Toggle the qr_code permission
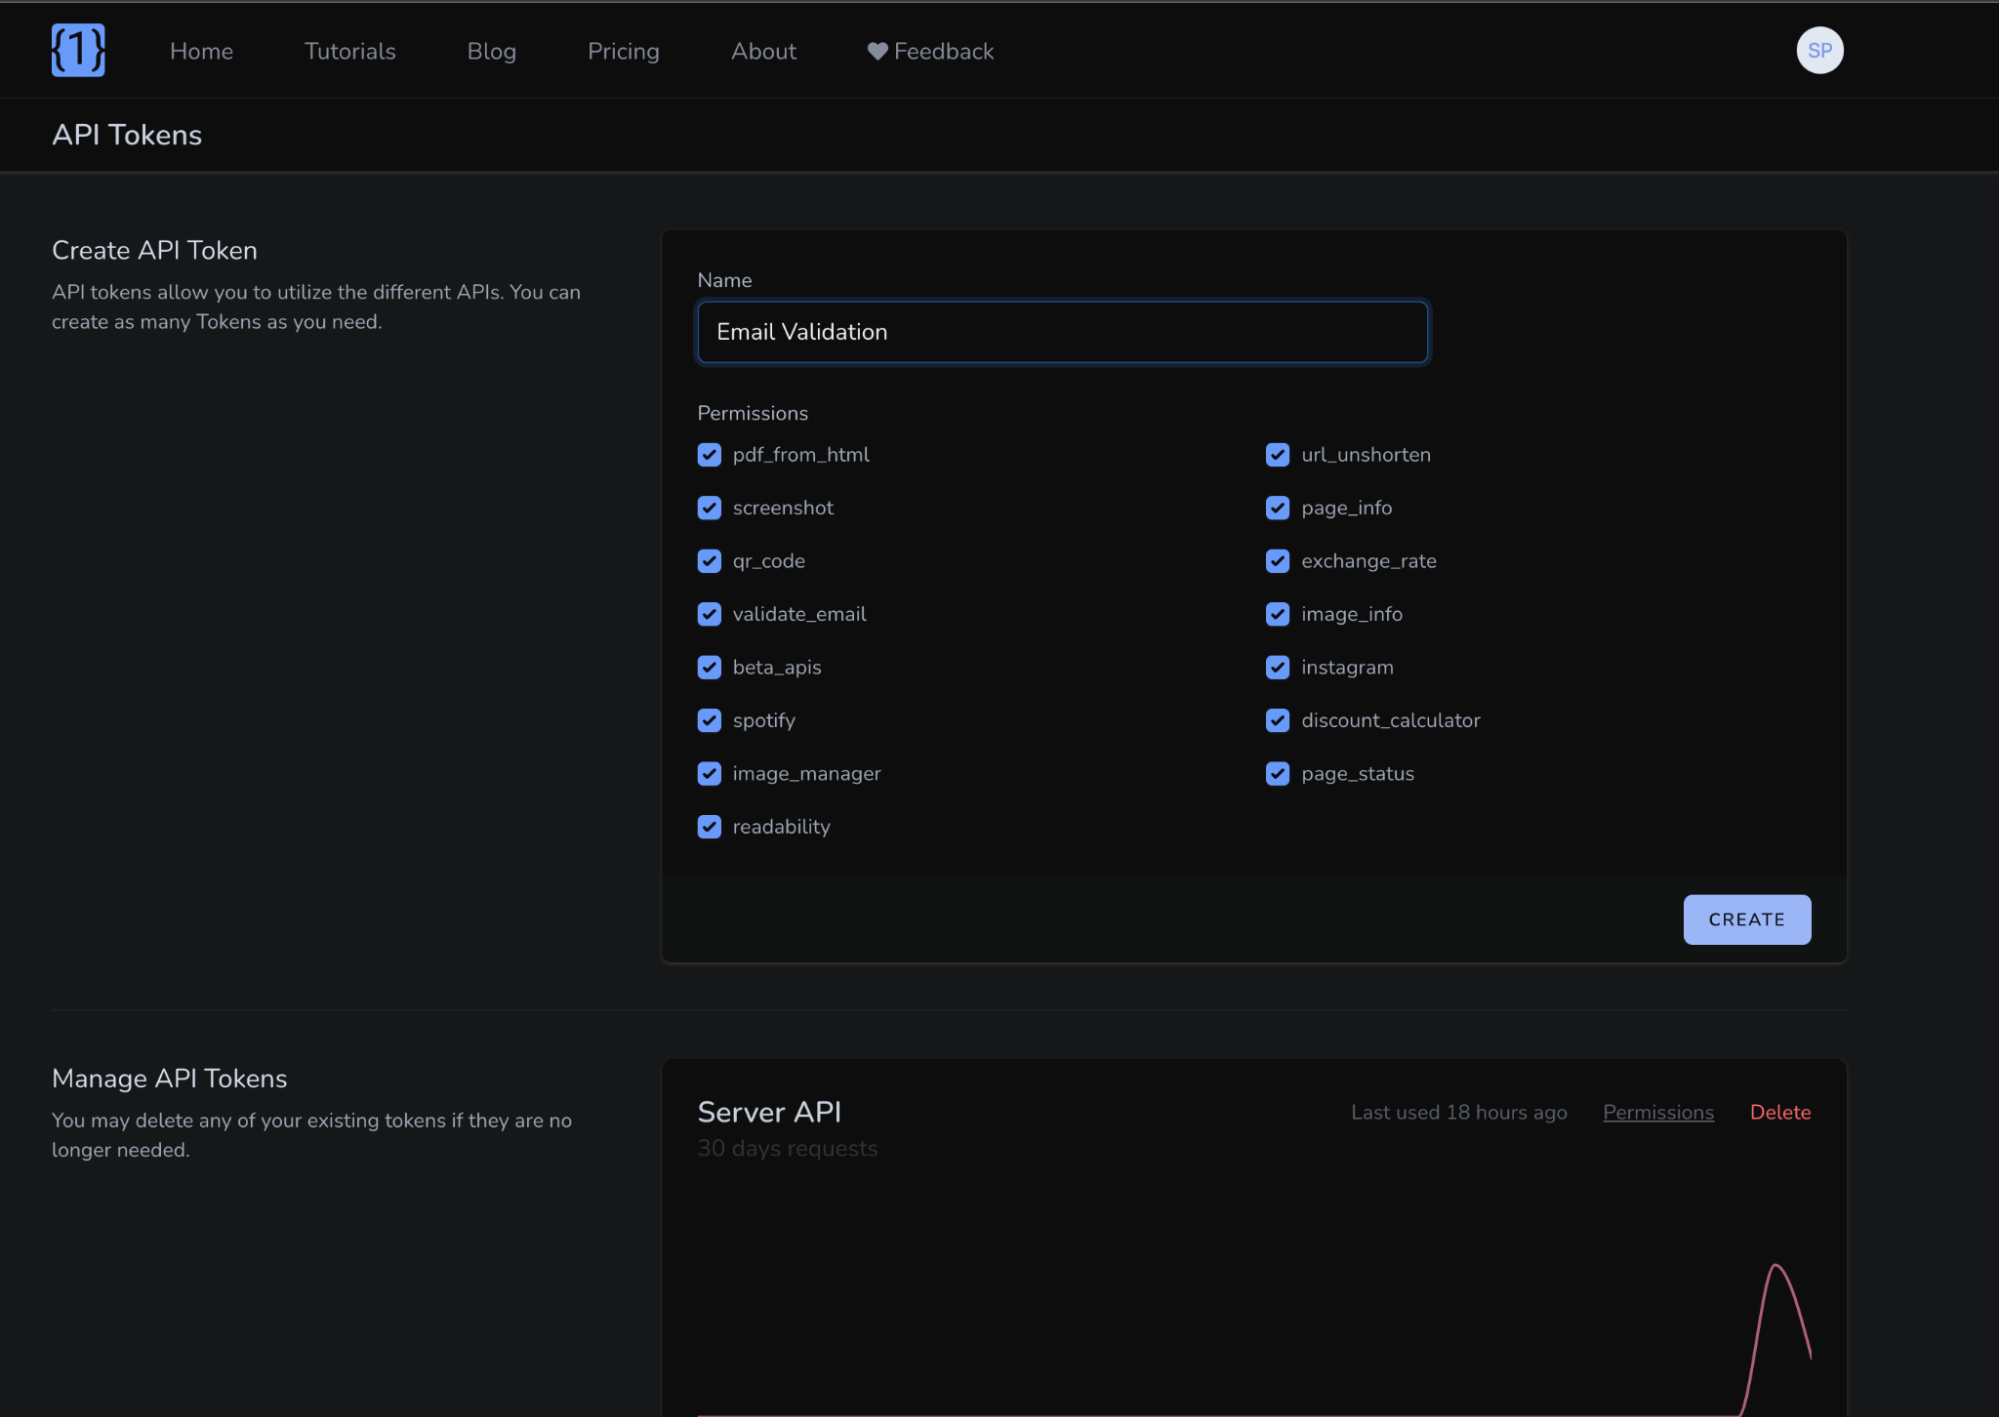Screen dimensions: 1999x1418 tap(709, 561)
